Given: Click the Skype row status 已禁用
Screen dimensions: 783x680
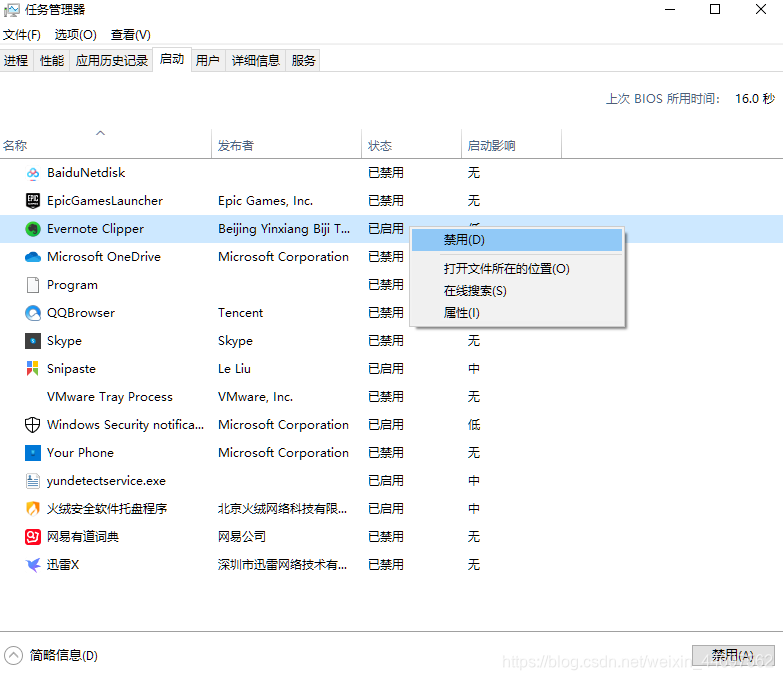Looking at the screenshot, I should pyautogui.click(x=386, y=341).
